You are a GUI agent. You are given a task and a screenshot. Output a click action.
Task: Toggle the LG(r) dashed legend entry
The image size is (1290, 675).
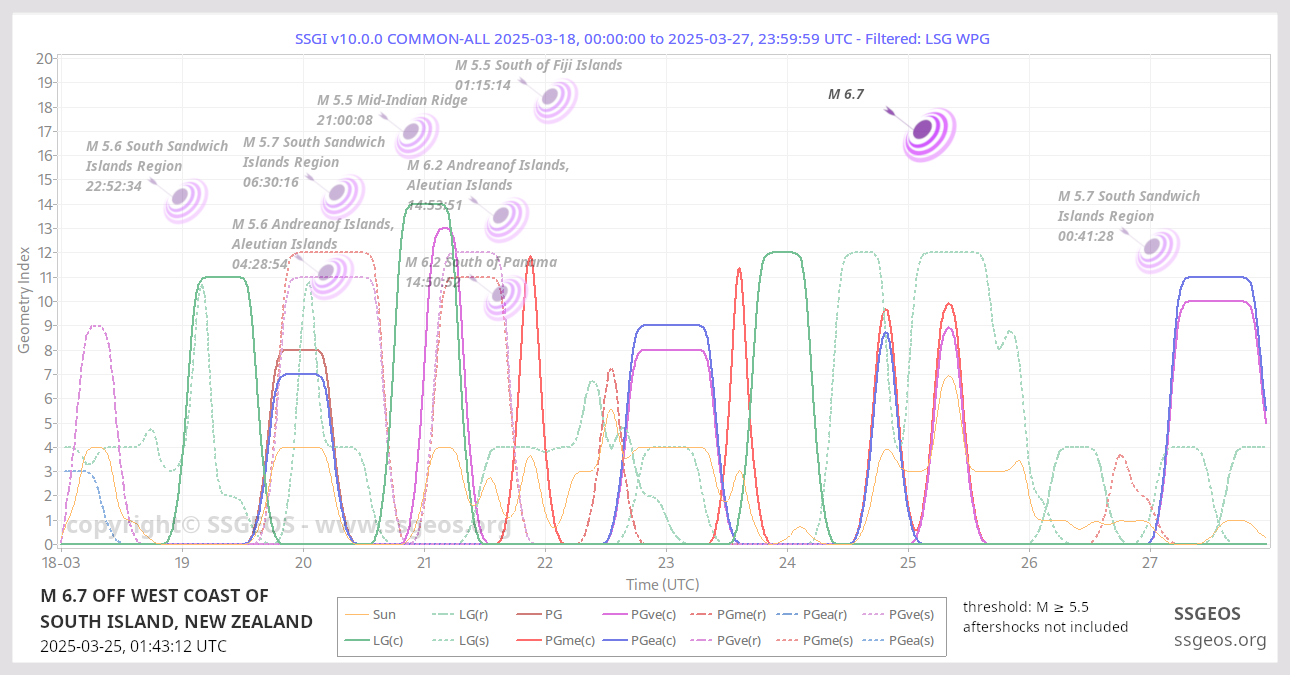474,615
